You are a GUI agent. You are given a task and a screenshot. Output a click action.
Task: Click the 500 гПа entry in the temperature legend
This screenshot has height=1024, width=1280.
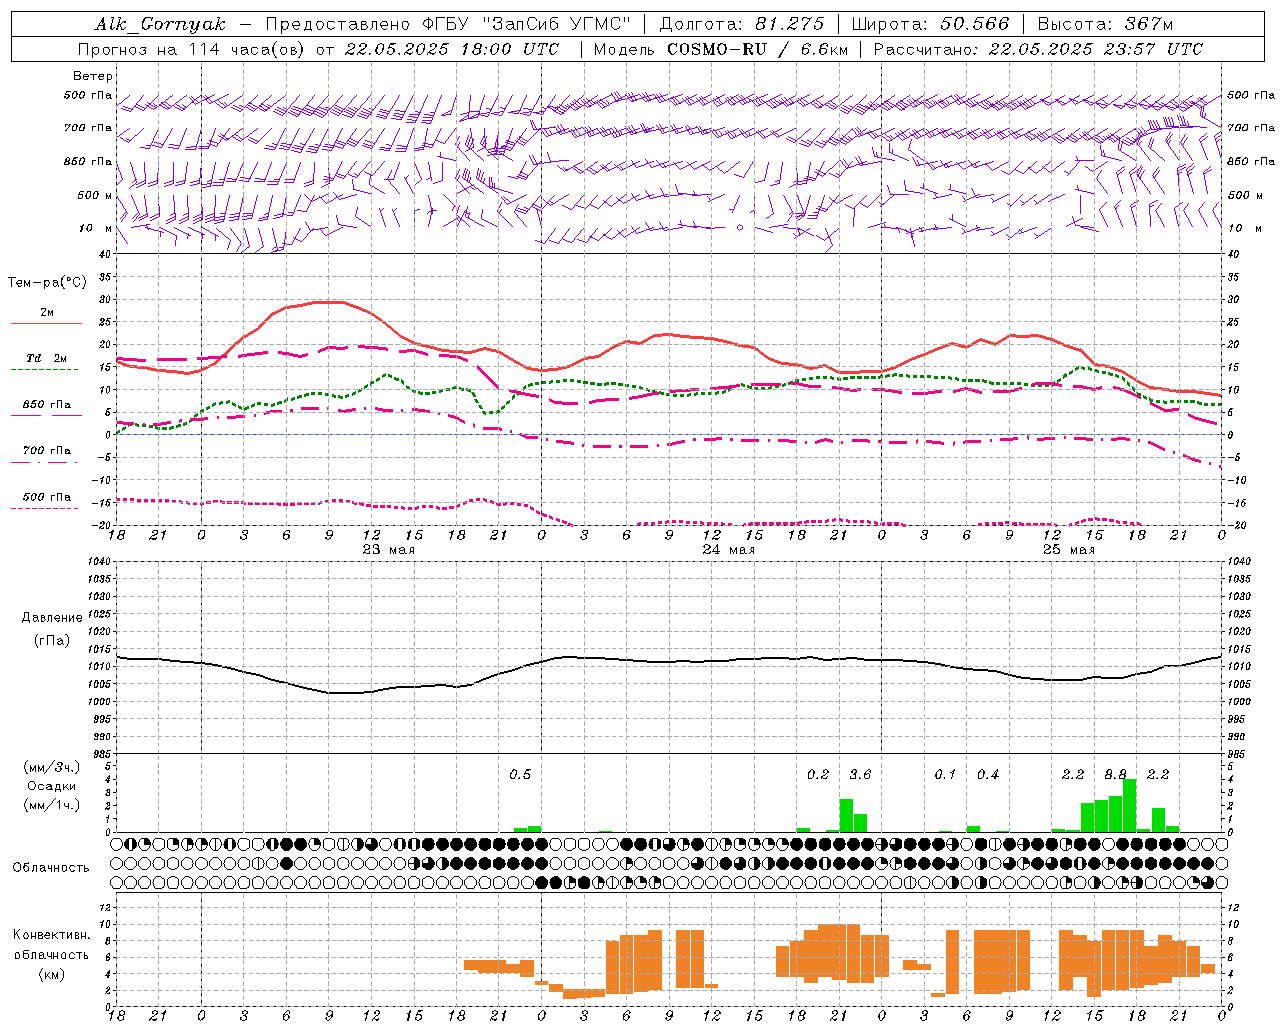point(47,497)
